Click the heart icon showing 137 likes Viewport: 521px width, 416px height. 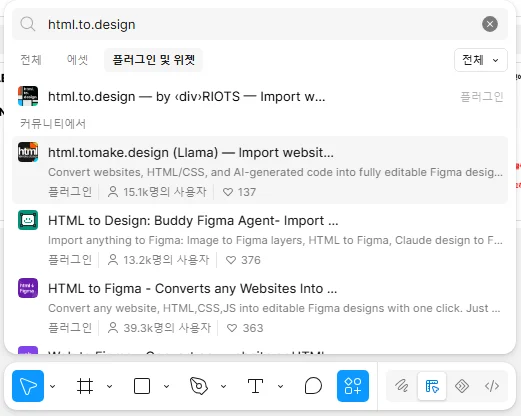click(x=228, y=192)
